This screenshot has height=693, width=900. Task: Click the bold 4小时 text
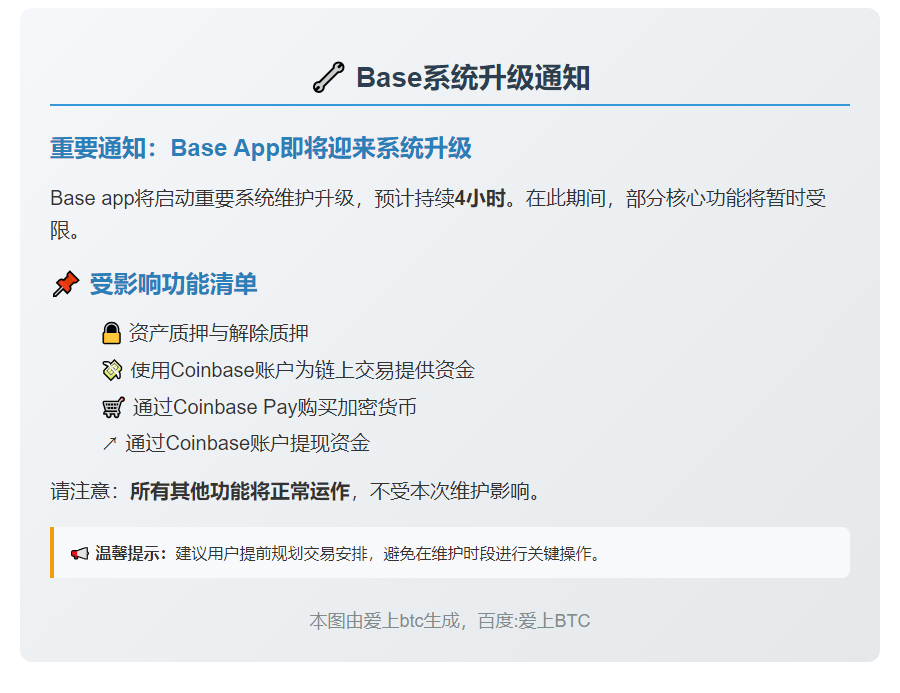click(479, 198)
